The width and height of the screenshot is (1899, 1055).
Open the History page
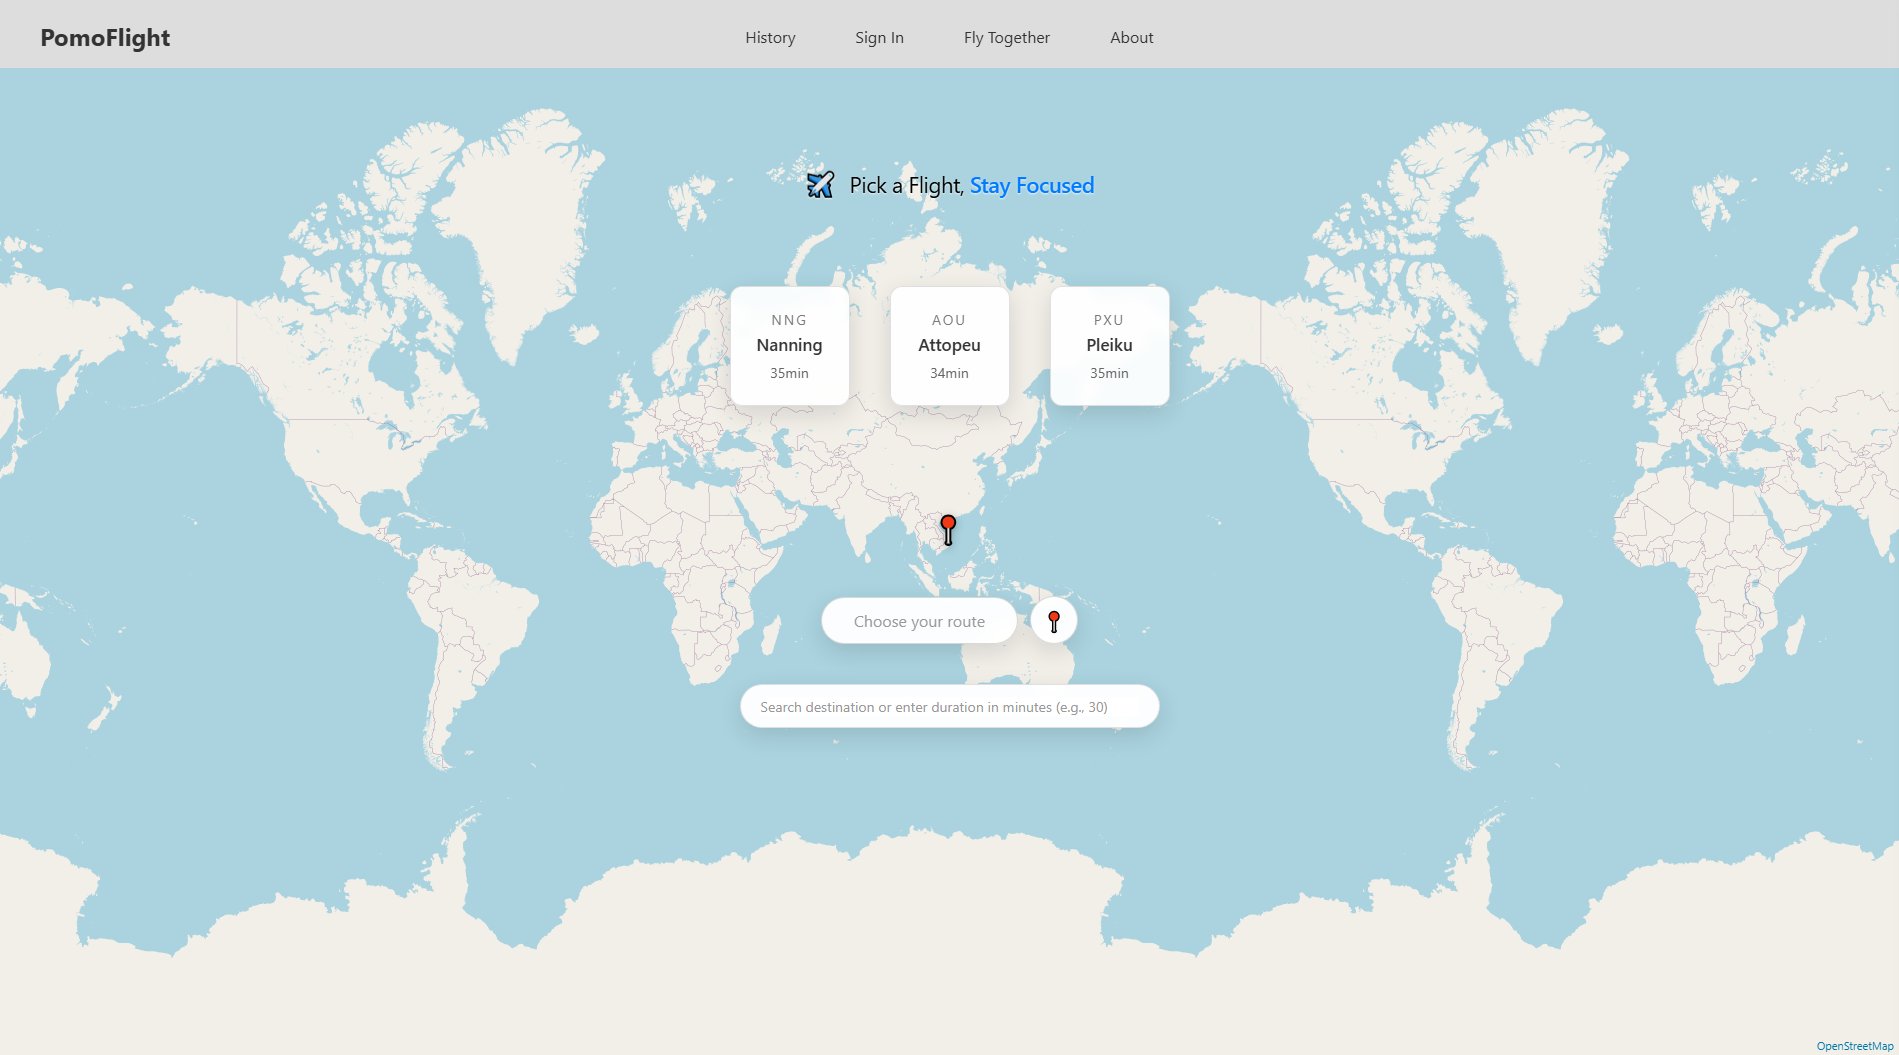click(770, 37)
